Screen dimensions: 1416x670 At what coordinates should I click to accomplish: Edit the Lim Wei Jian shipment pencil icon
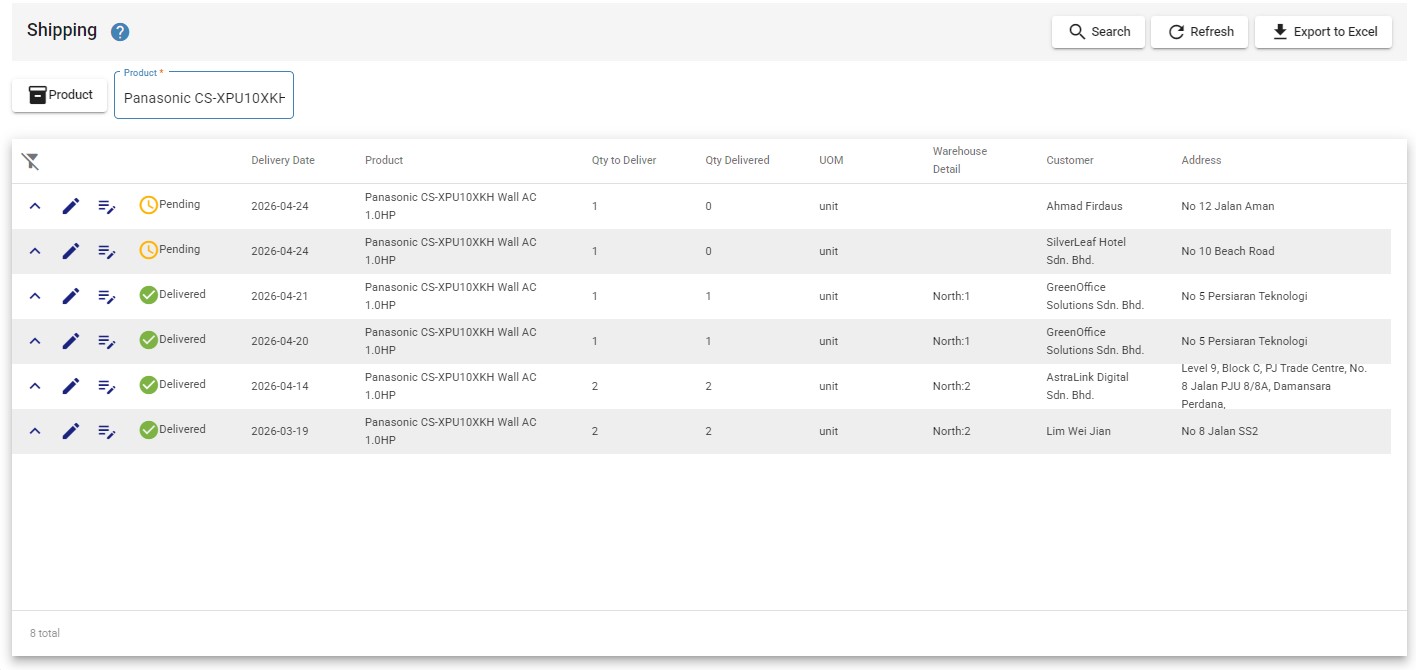[71, 432]
